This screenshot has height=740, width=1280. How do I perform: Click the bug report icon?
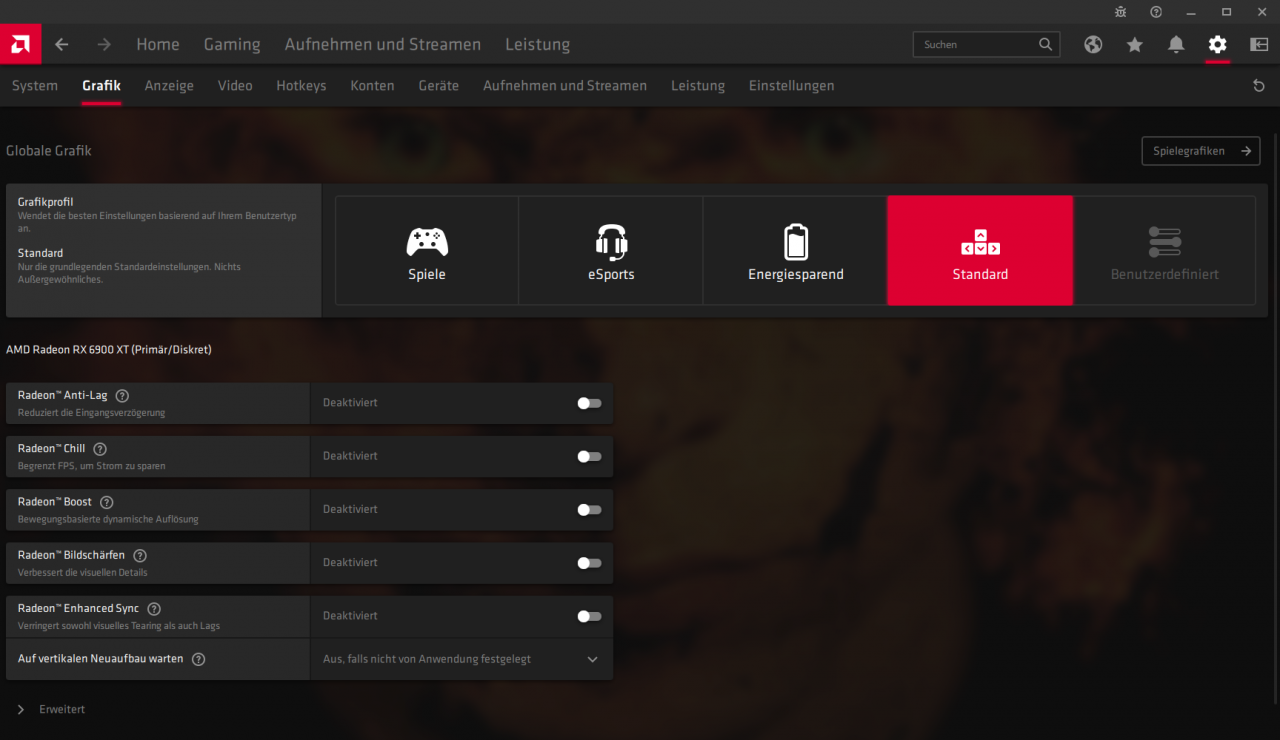coord(1121,12)
